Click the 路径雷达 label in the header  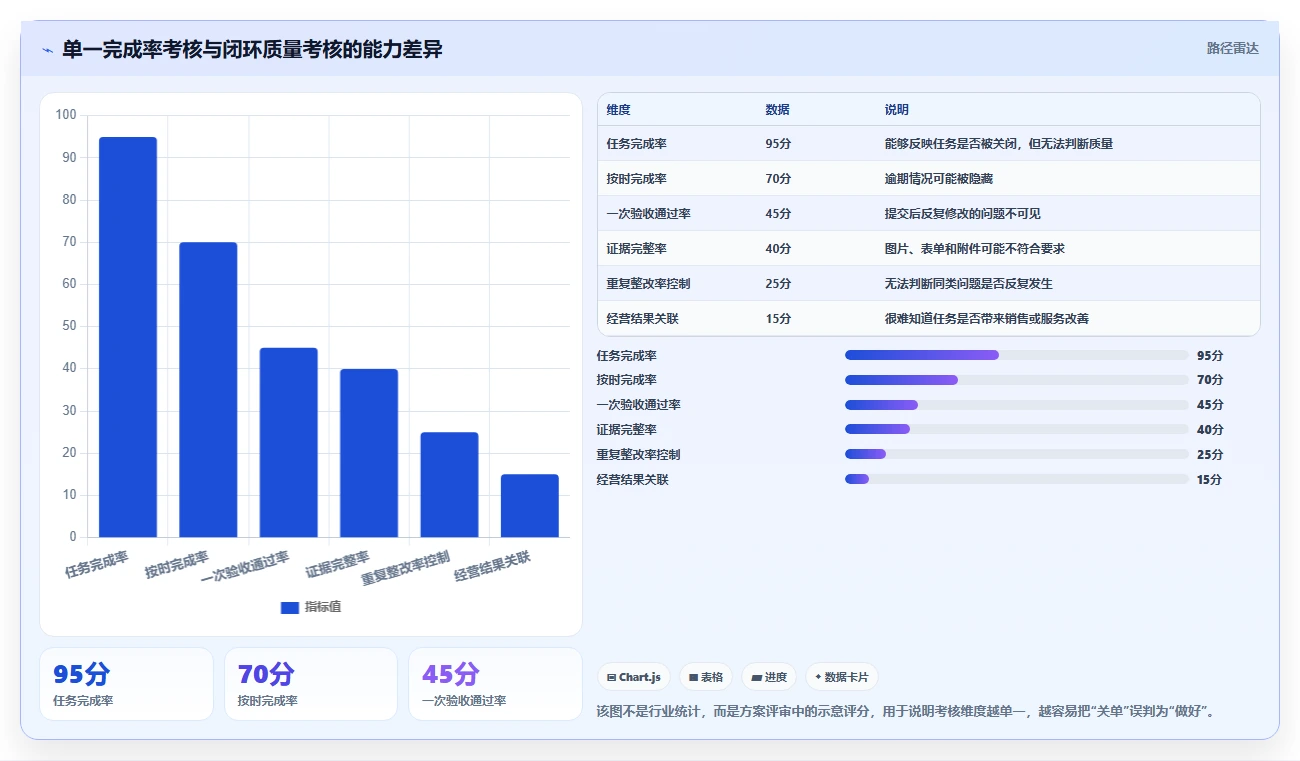point(1232,48)
